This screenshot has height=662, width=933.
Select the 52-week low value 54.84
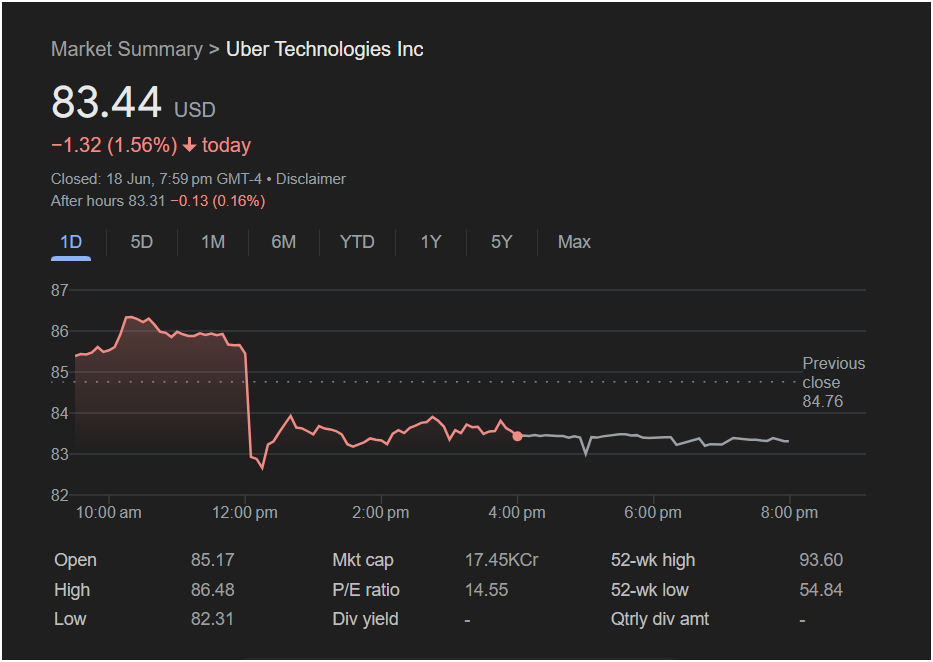click(821, 590)
